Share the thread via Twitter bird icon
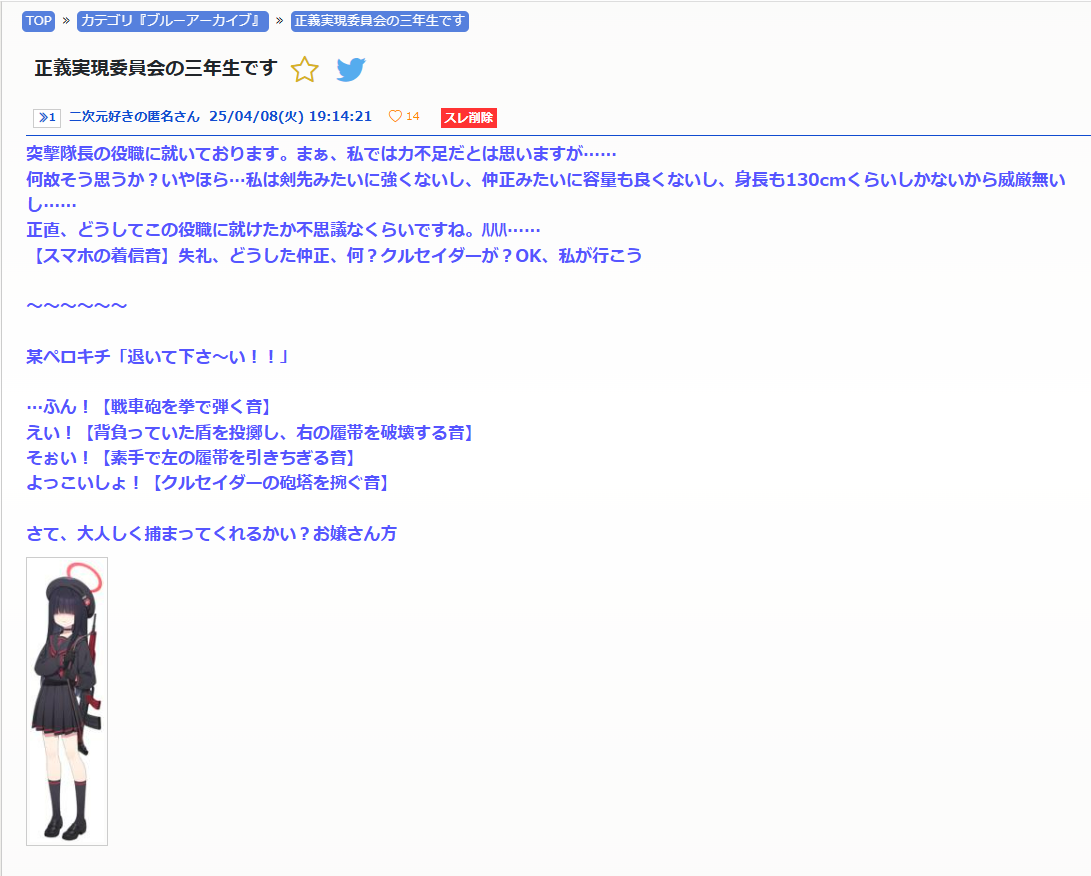 (x=351, y=69)
